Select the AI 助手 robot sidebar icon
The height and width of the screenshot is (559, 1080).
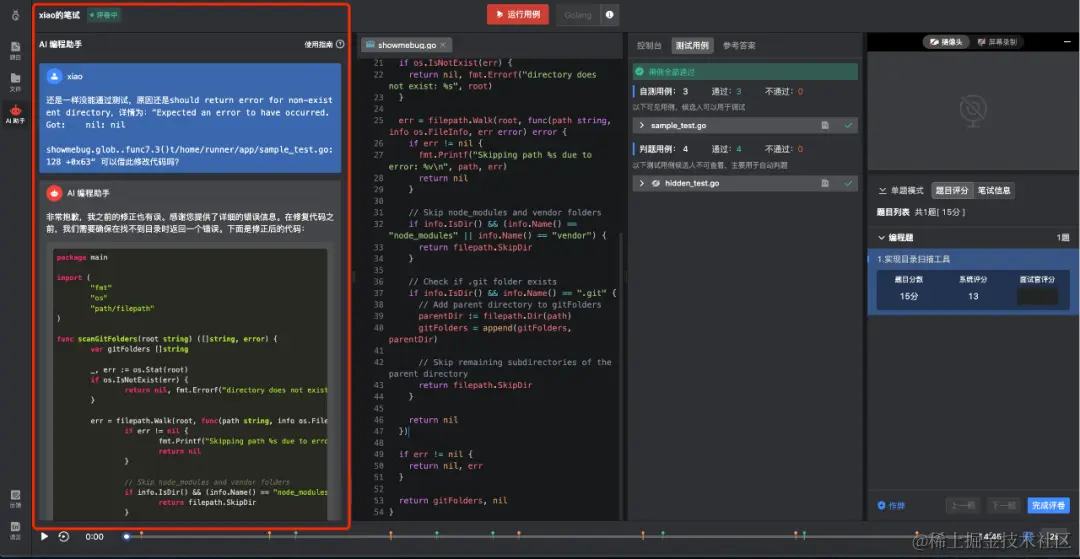[x=15, y=113]
